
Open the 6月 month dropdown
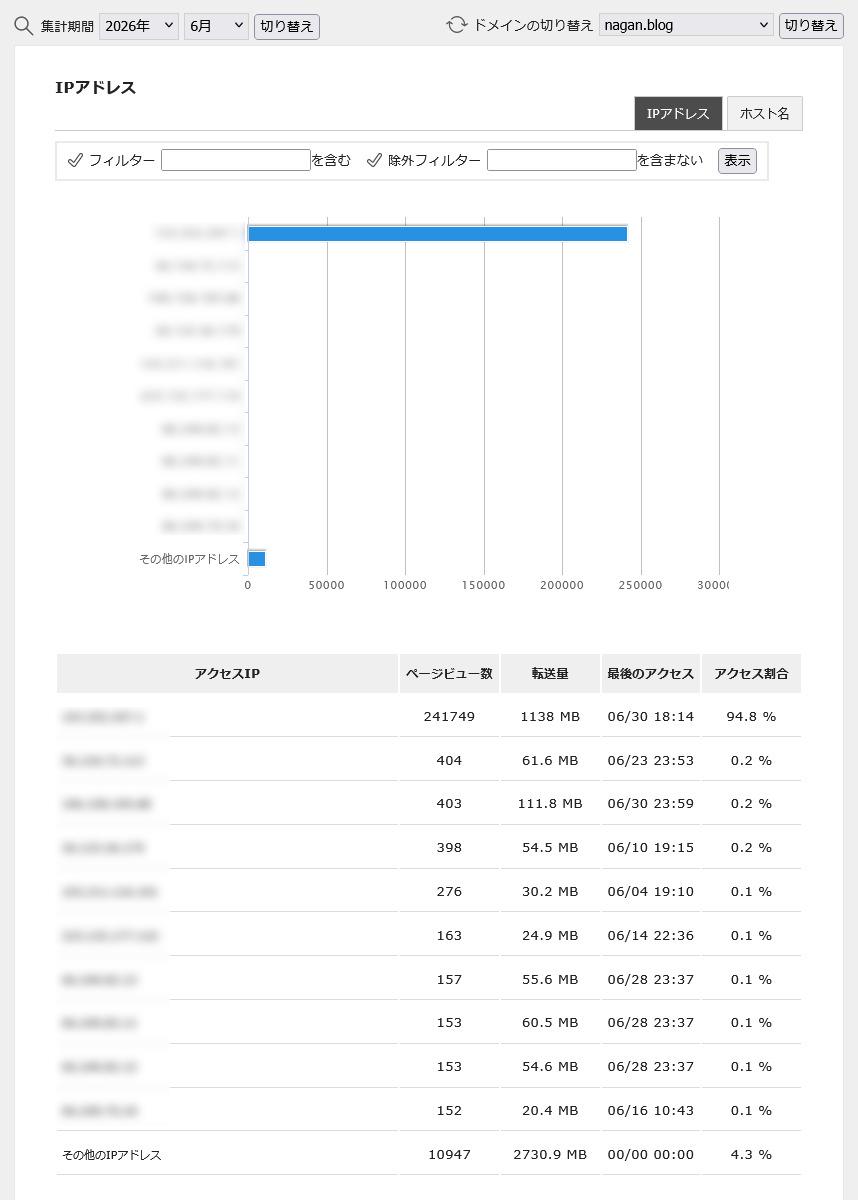pos(216,26)
